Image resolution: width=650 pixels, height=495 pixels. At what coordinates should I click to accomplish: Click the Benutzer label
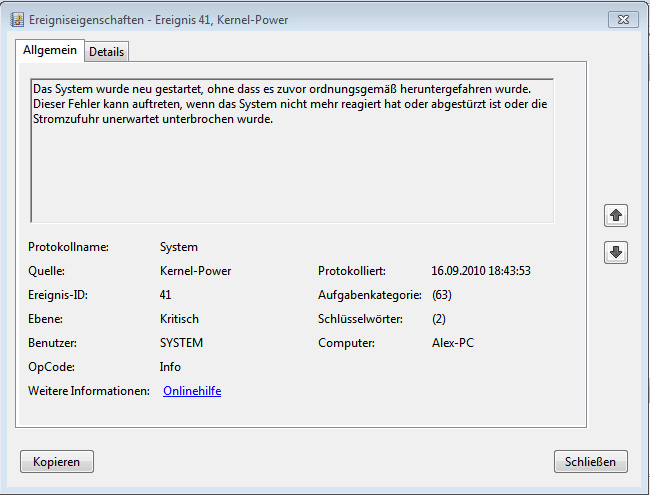[52, 343]
